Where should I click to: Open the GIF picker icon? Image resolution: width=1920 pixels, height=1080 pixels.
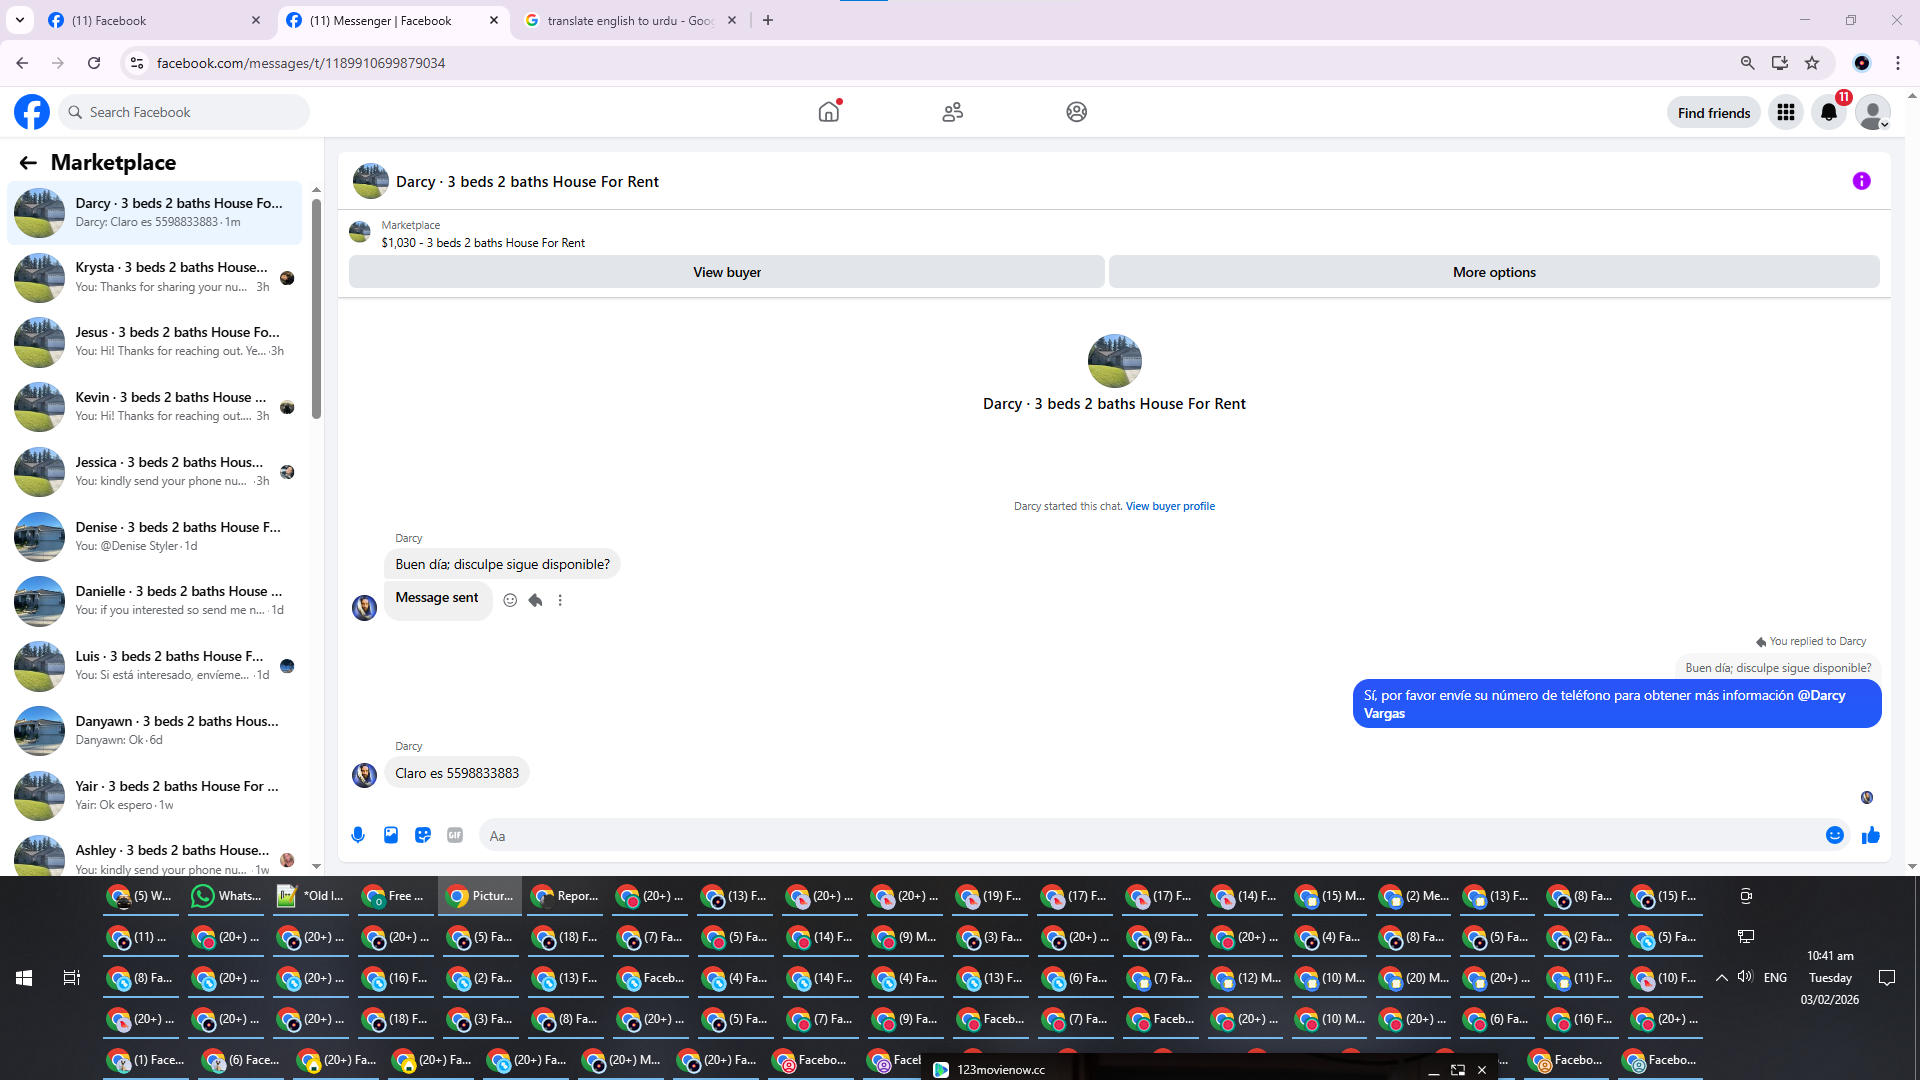pyautogui.click(x=455, y=835)
